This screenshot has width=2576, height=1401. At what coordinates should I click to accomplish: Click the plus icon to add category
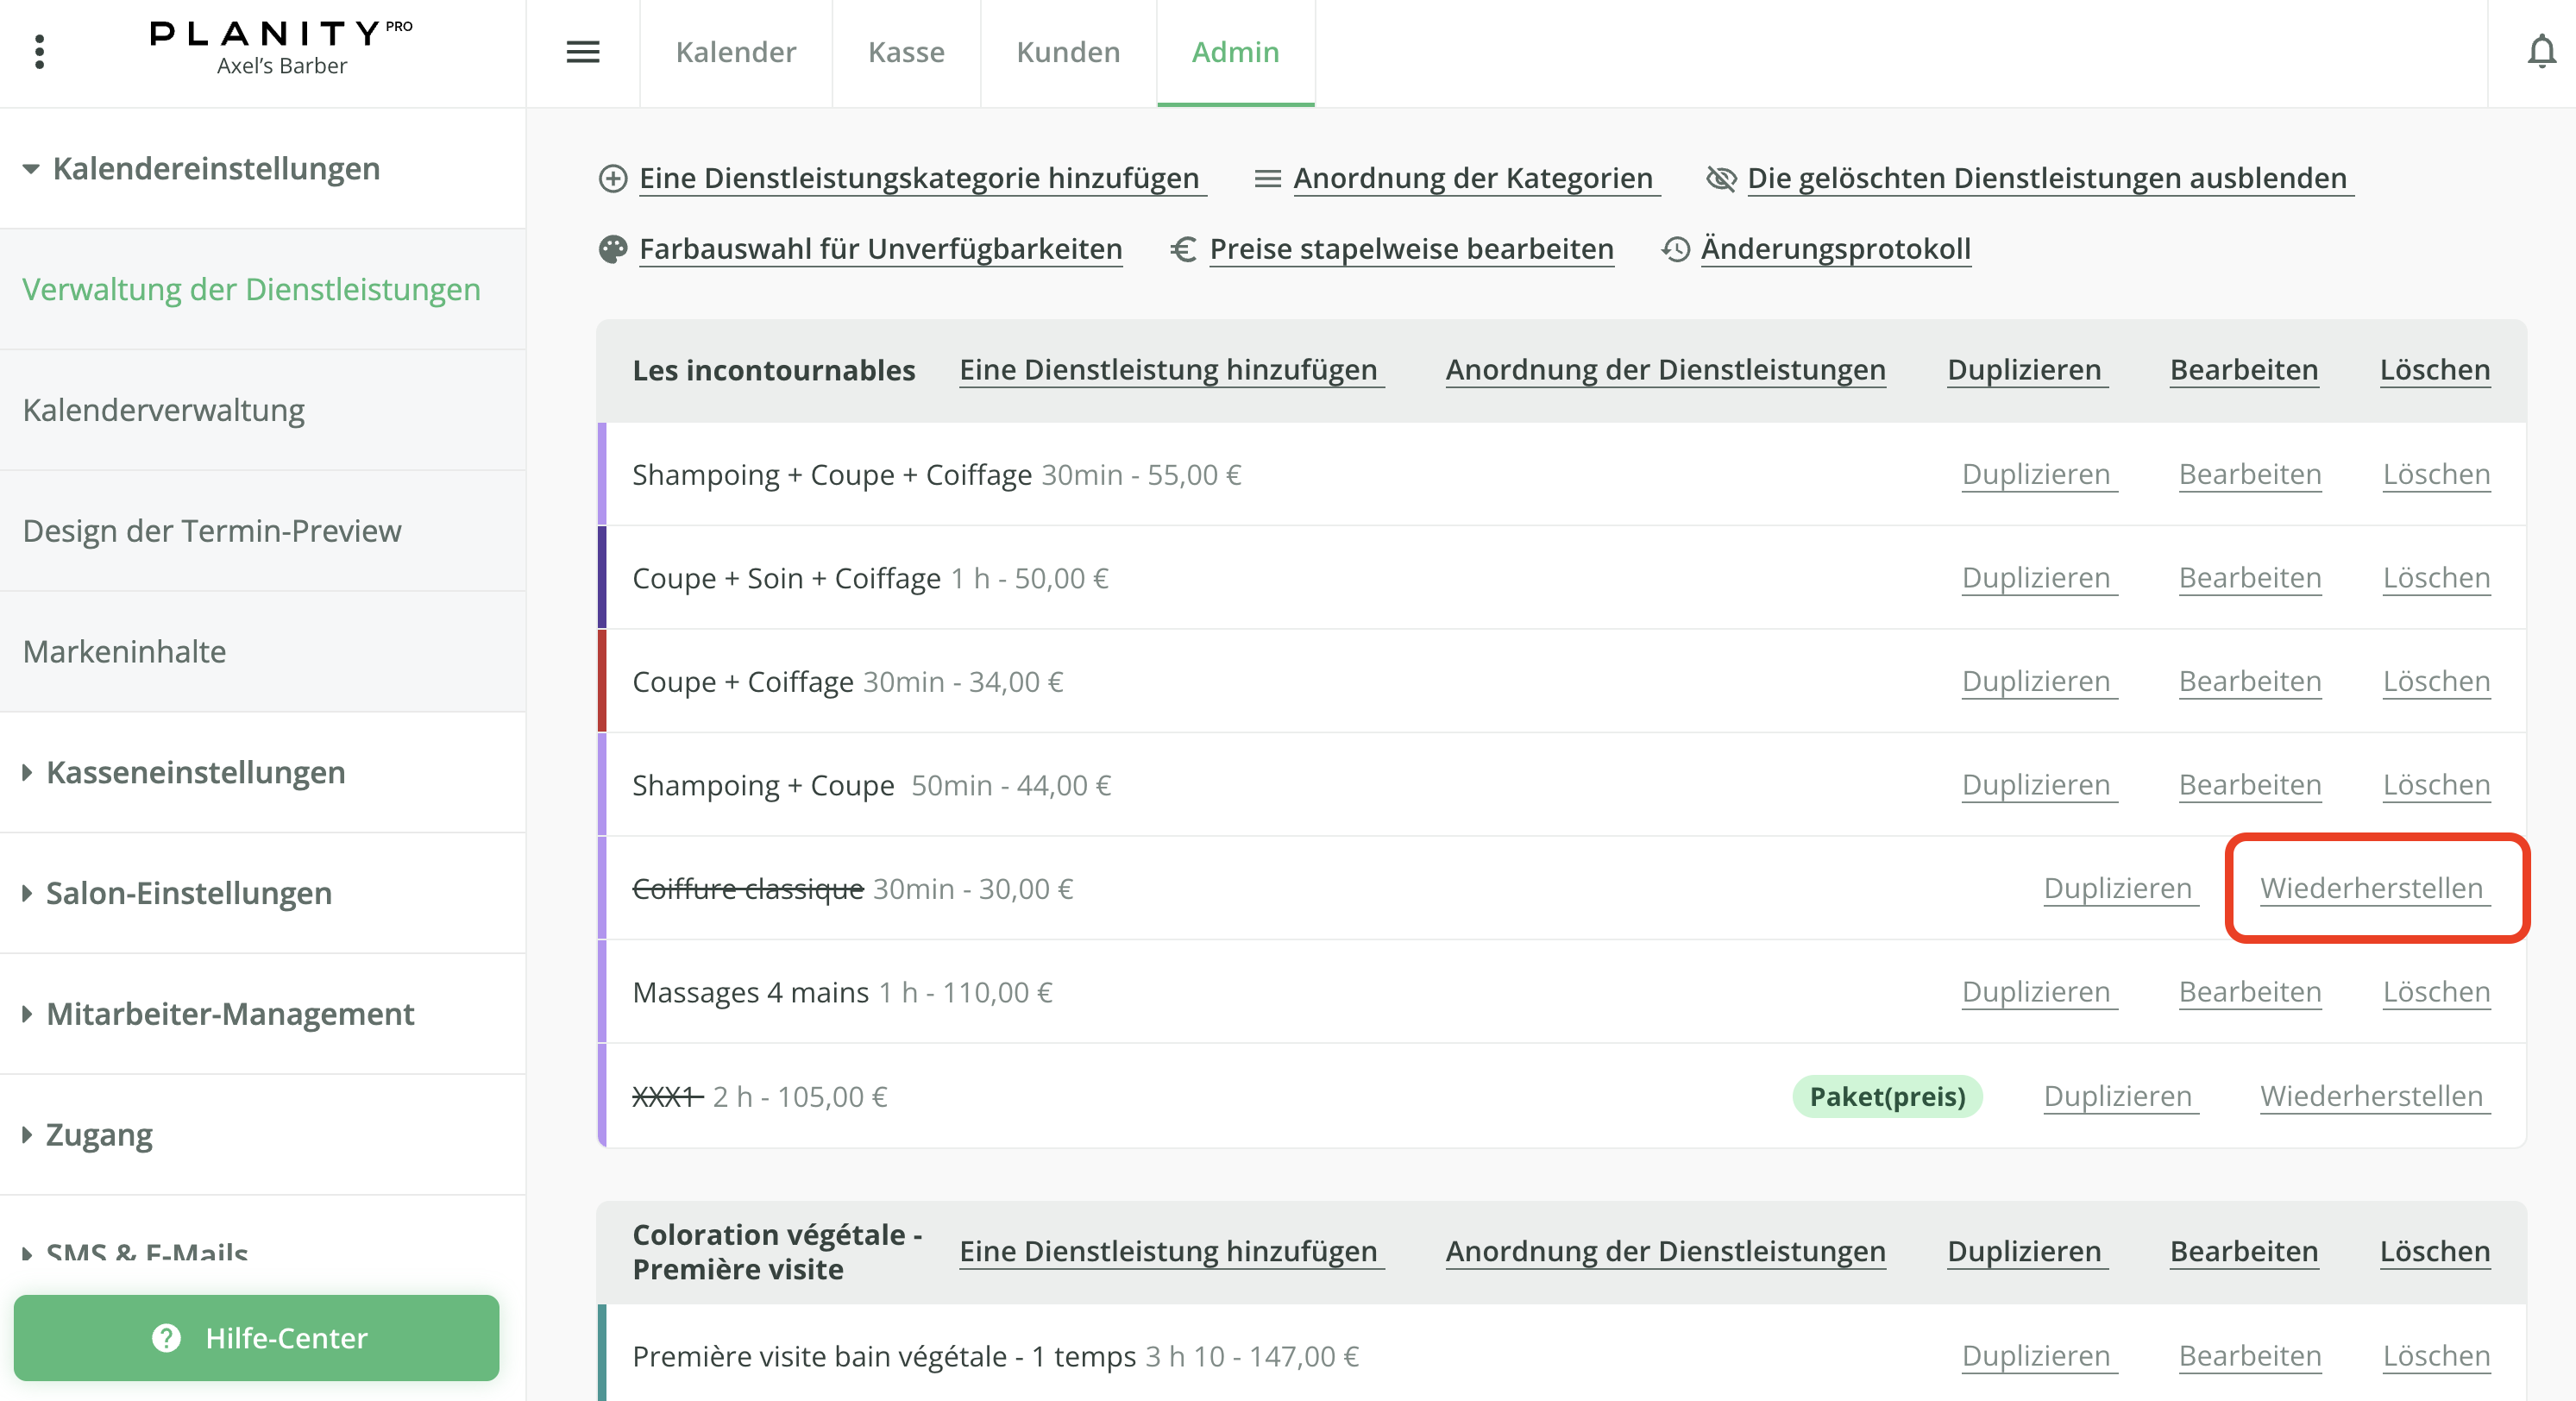click(x=613, y=179)
